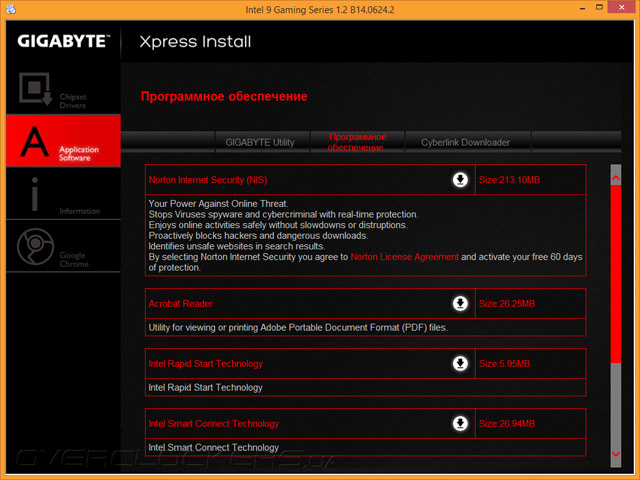Screen dimensions: 640x480
Task: Click the scrollbar up arrow
Action: pyautogui.click(x=616, y=178)
